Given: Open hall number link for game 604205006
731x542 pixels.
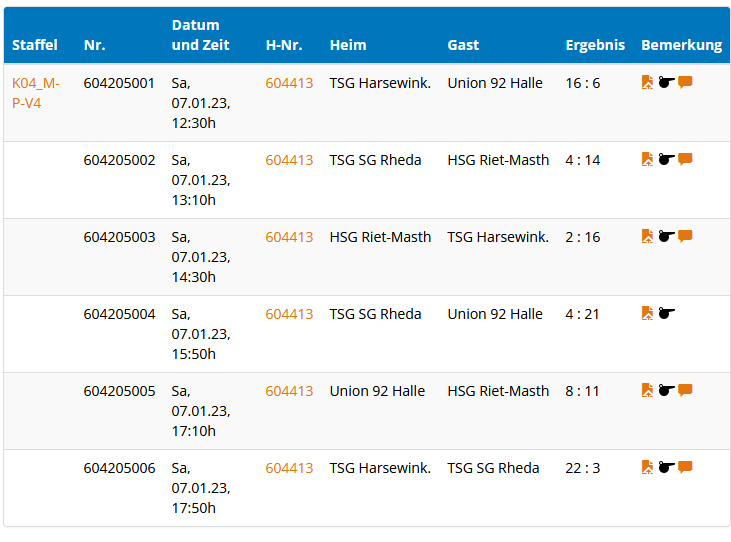Looking at the screenshot, I should 289,468.
